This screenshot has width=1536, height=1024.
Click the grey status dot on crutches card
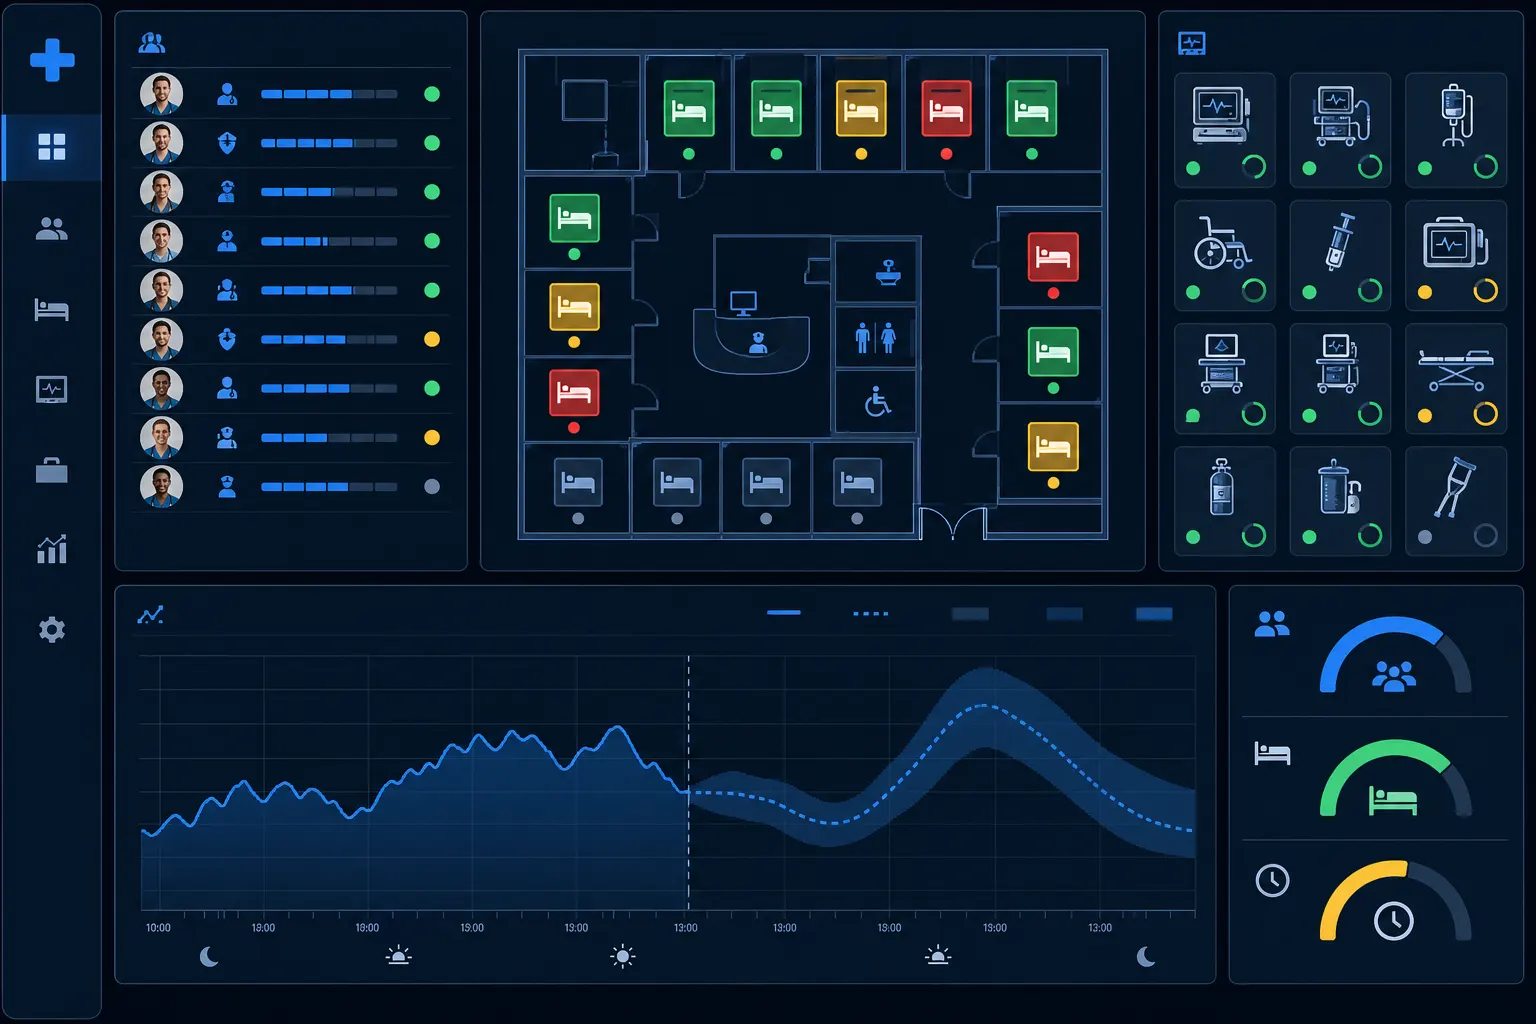(x=1425, y=537)
